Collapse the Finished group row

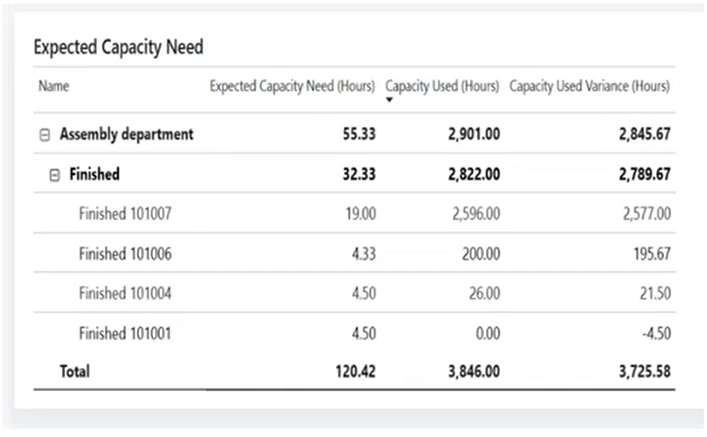(56, 174)
